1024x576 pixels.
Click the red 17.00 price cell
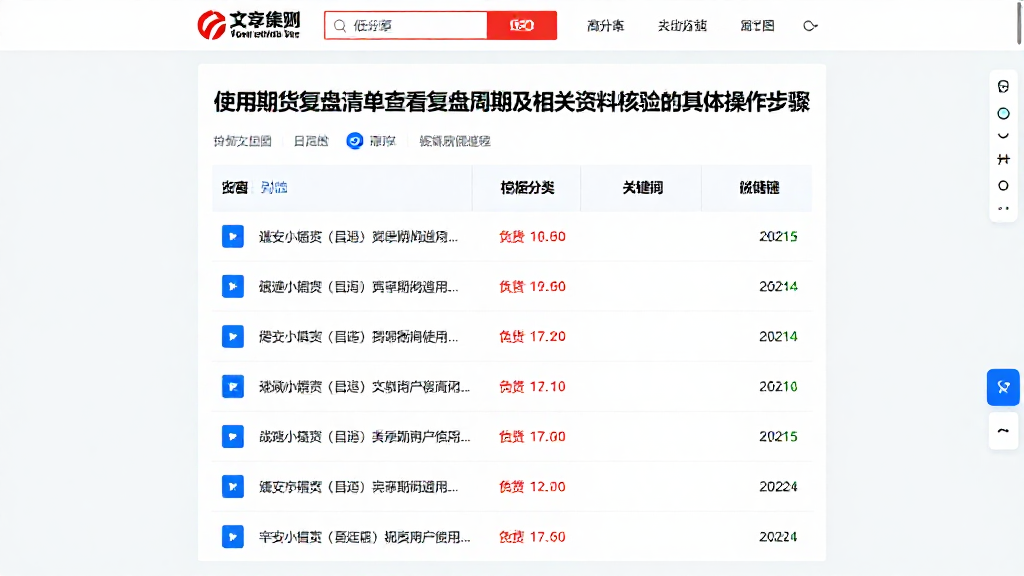point(532,437)
